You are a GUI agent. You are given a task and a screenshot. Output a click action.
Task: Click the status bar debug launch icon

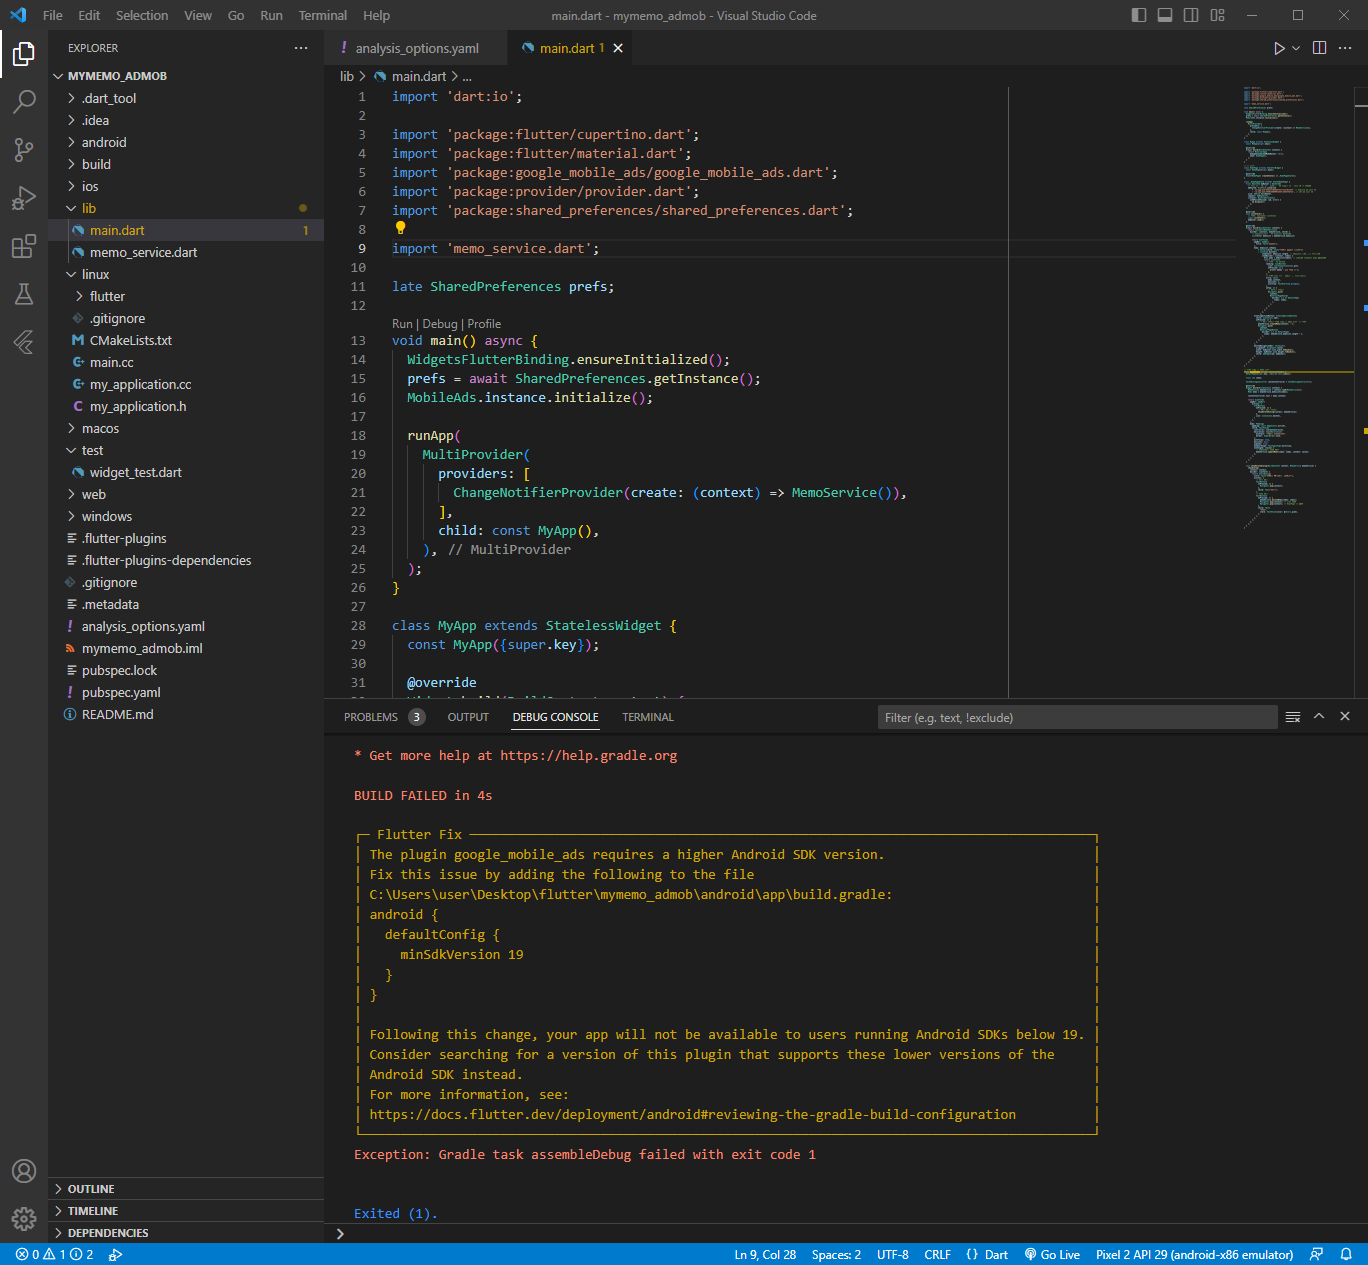[116, 1255]
